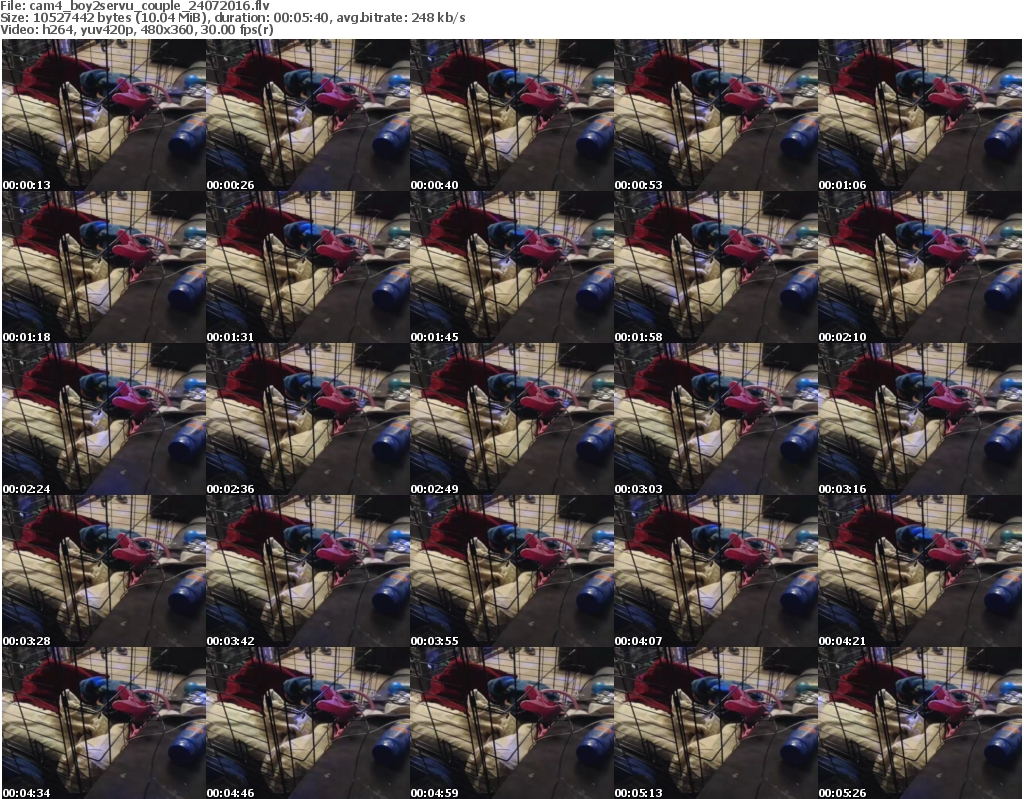Screen dimensions: 1024x799
Task: Click the 00:00:40 video frame
Action: tap(511, 115)
